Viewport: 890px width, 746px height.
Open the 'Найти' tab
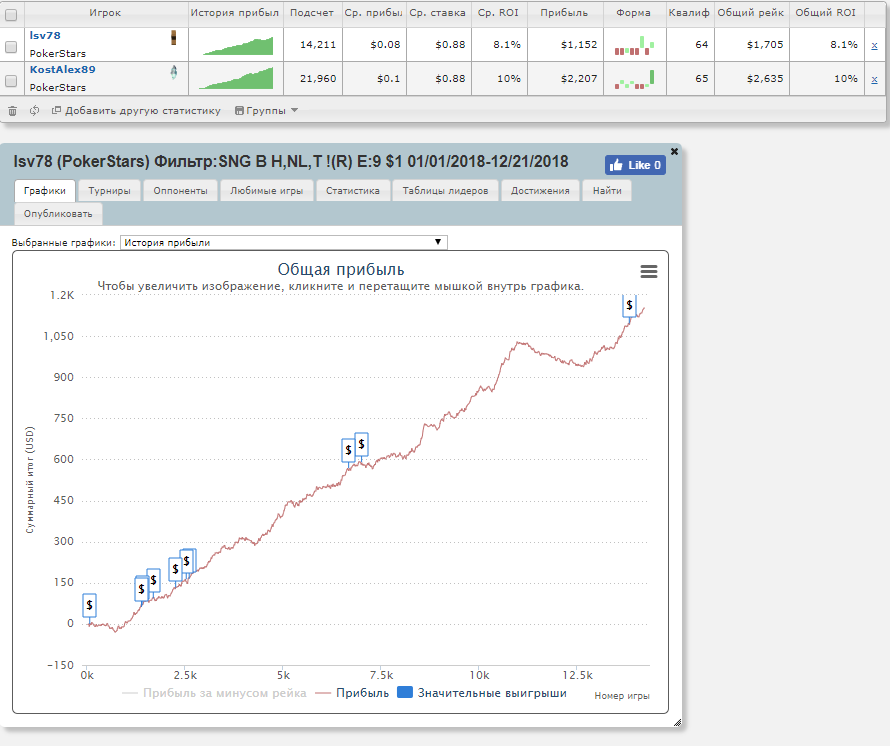click(x=607, y=191)
